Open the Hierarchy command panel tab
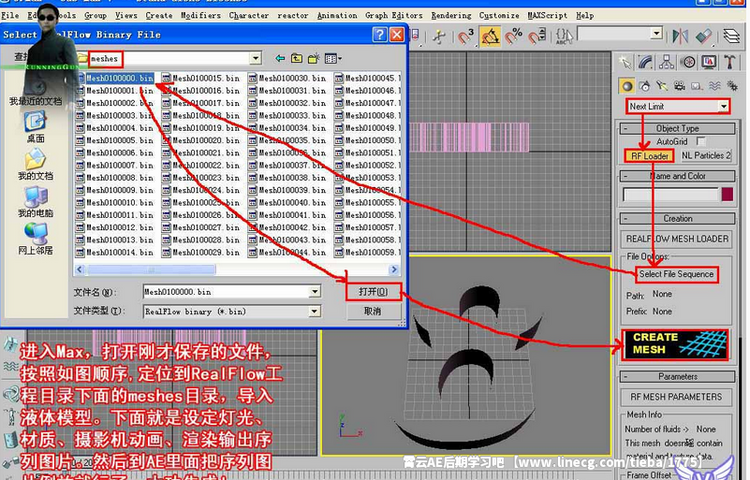This screenshot has width=750, height=480. (x=666, y=62)
